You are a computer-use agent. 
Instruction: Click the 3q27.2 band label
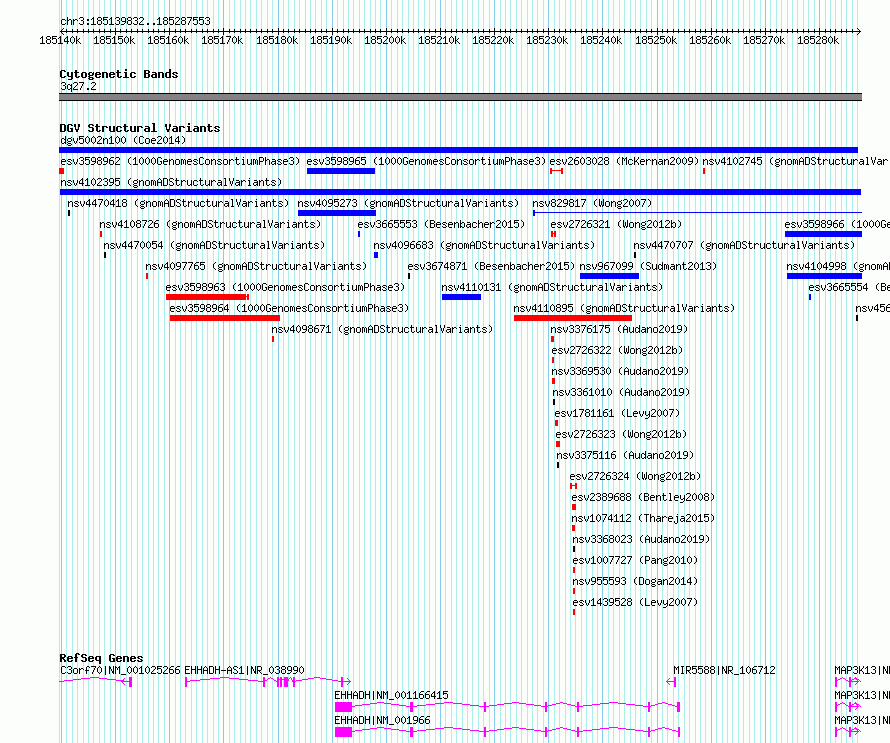pyautogui.click(x=78, y=86)
